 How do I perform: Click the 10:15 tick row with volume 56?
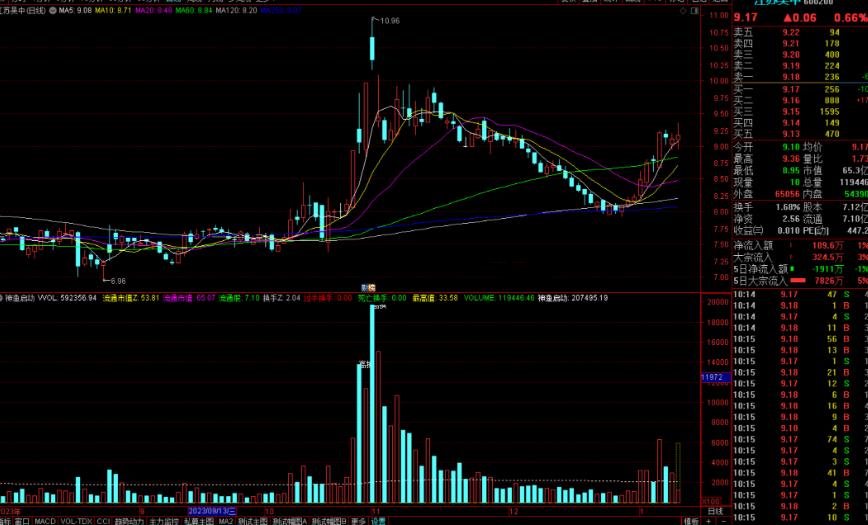click(800, 339)
